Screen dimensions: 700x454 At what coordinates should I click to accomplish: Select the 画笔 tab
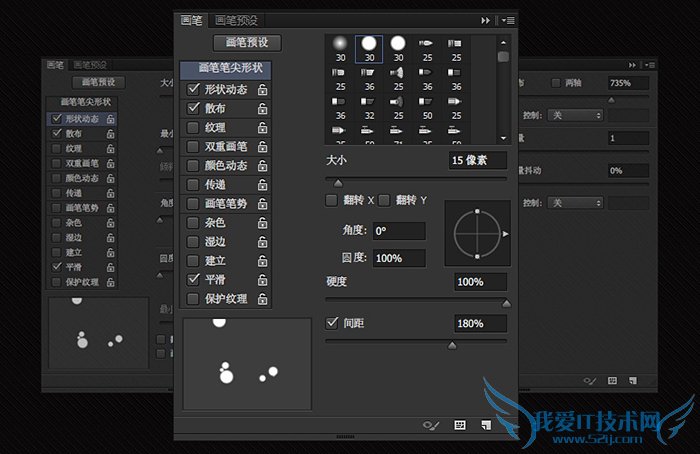pos(191,19)
